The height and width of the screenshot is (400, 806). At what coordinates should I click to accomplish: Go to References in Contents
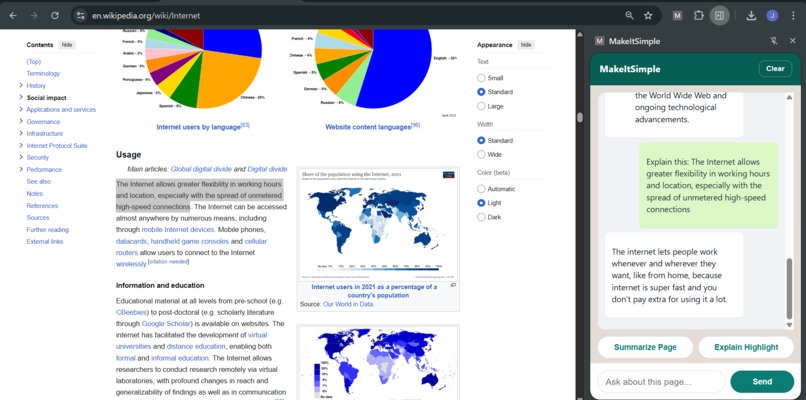[x=42, y=206]
